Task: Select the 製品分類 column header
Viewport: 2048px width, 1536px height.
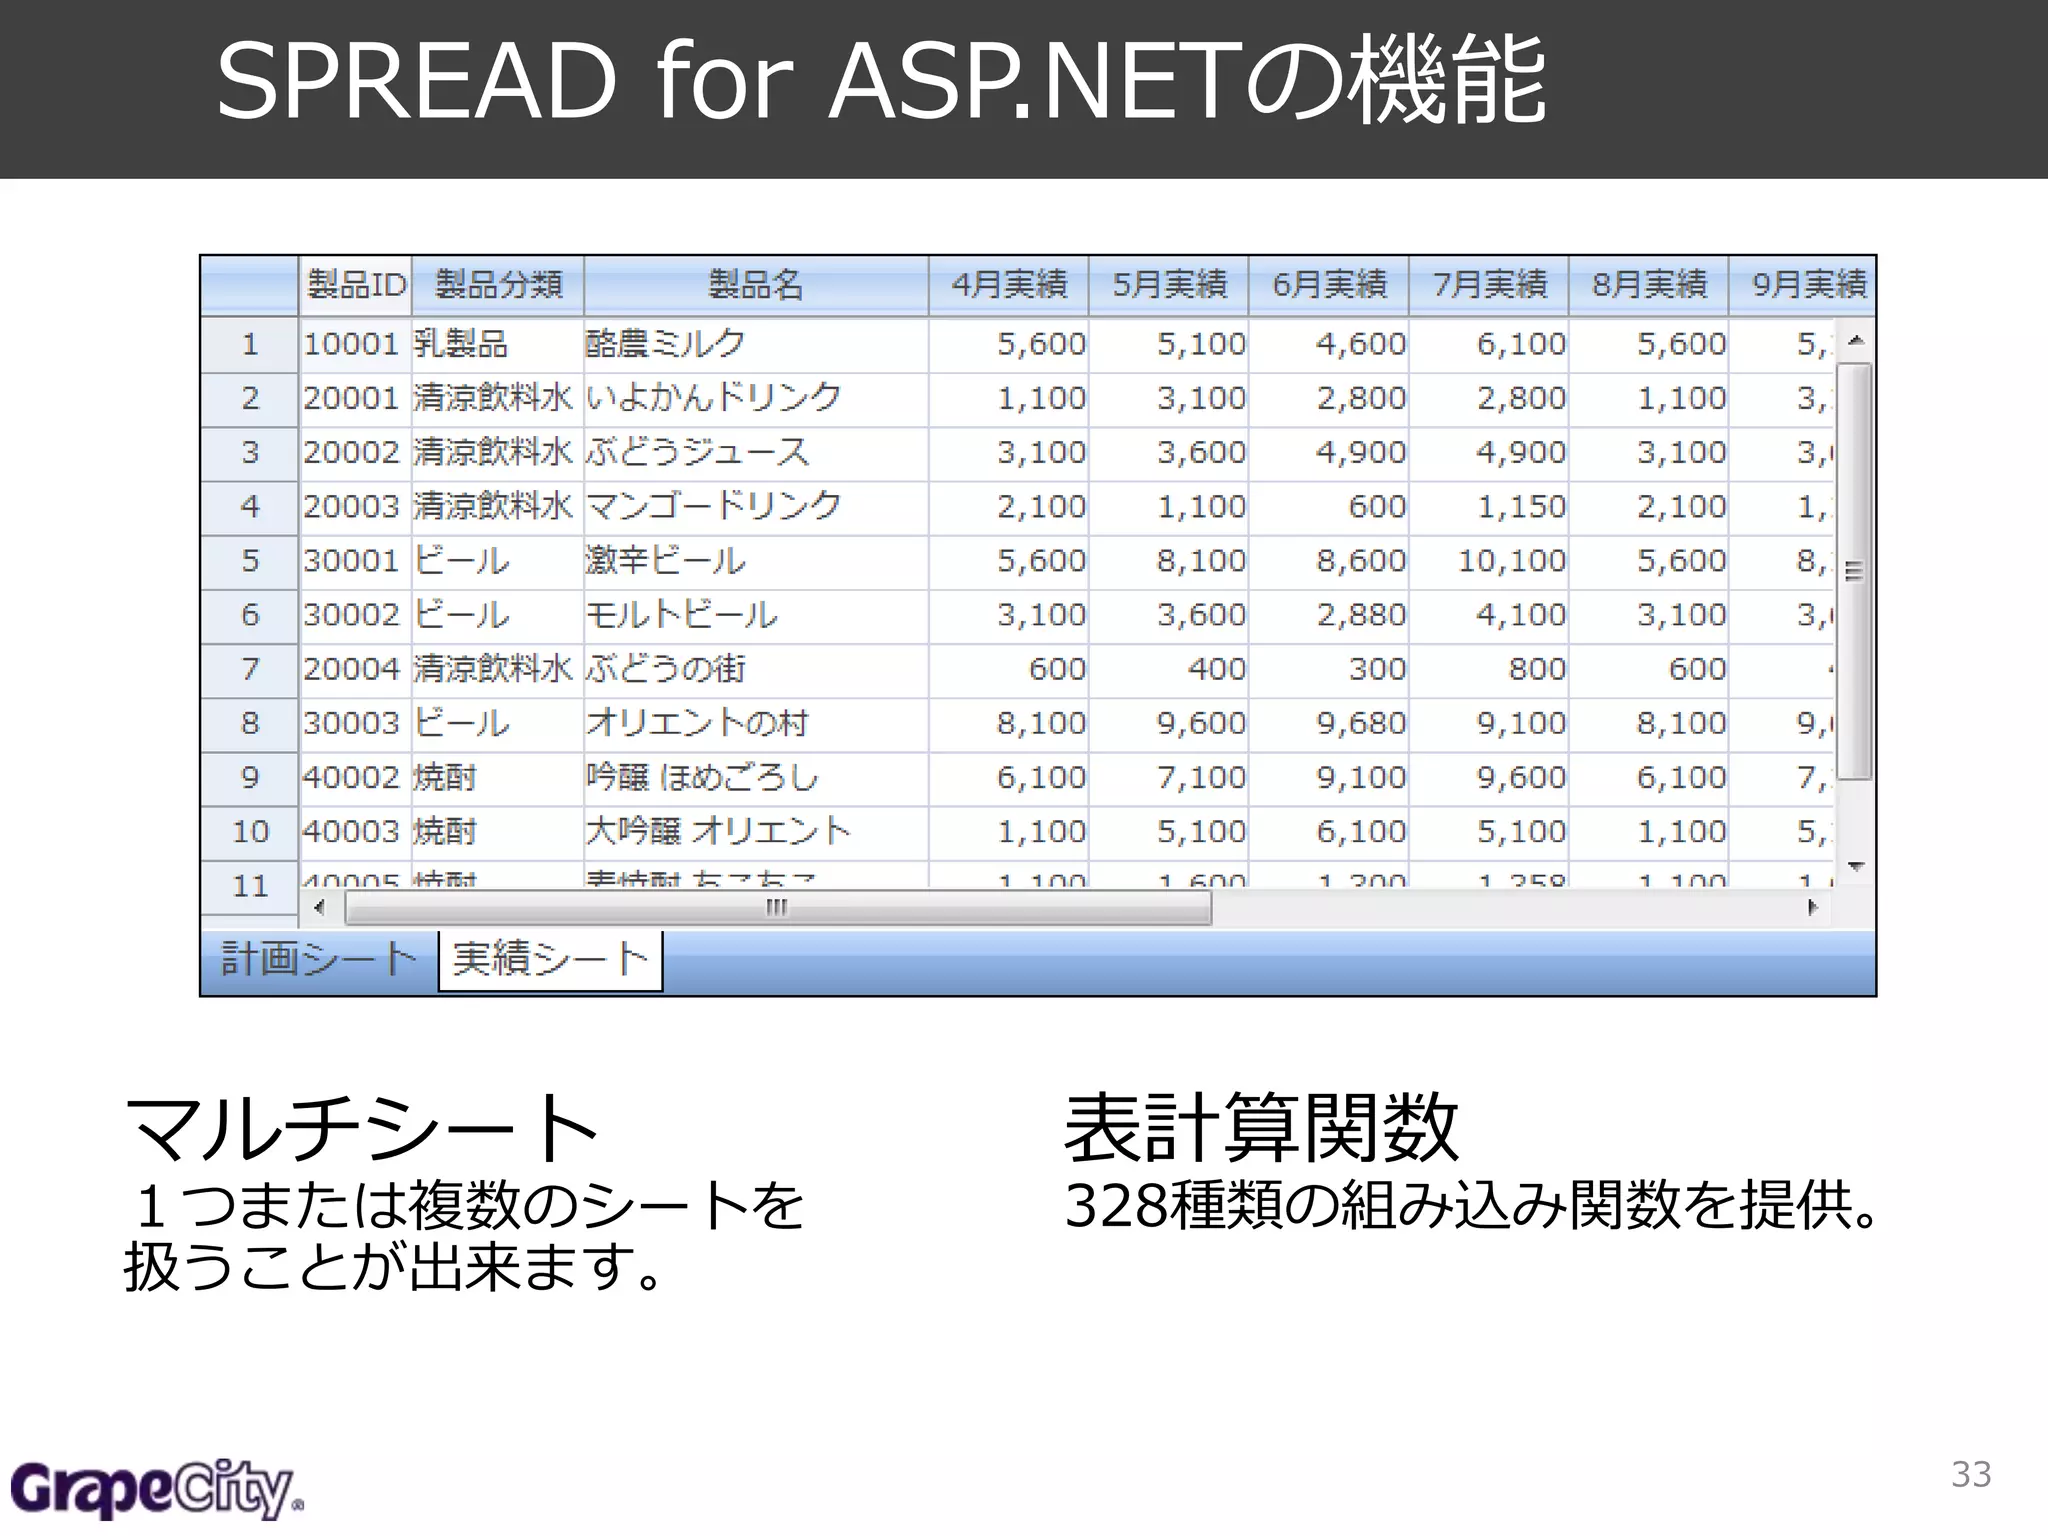Action: tap(498, 286)
